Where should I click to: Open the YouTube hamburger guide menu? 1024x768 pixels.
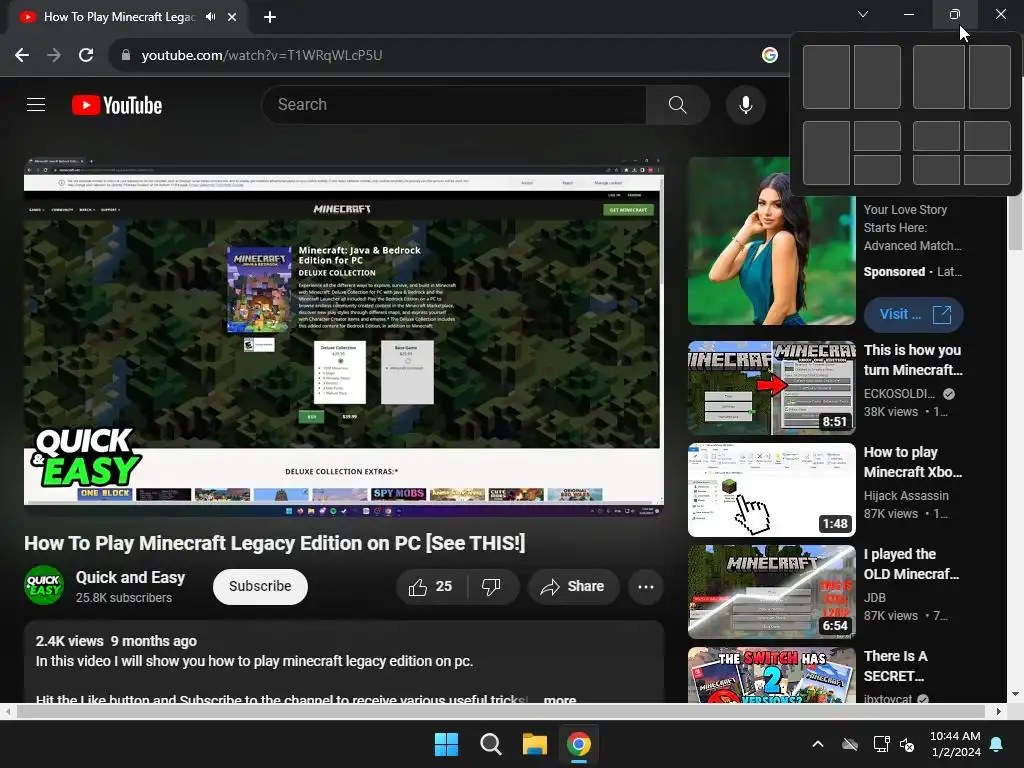(x=36, y=104)
